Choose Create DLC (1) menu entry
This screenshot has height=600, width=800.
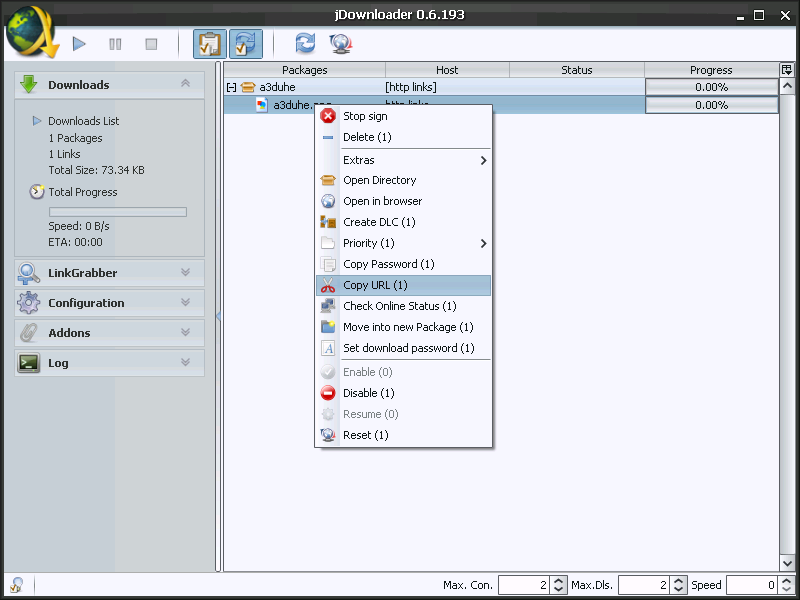(x=404, y=222)
